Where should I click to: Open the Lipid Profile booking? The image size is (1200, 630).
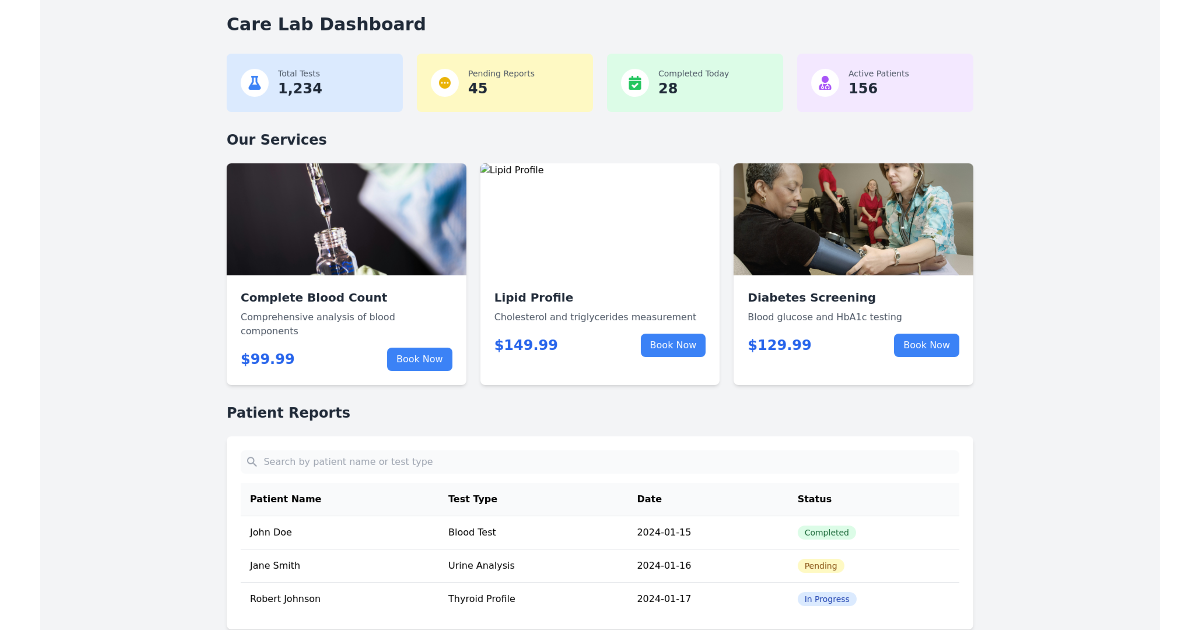coord(673,345)
